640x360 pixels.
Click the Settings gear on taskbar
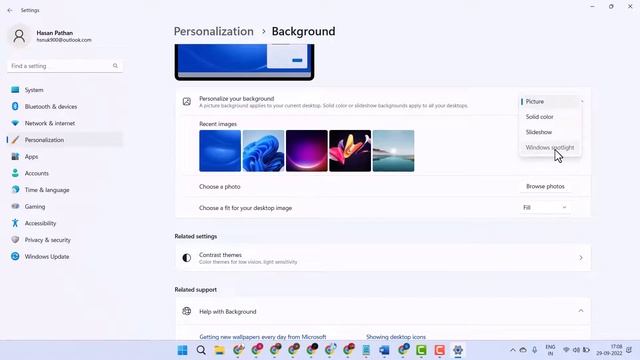(458, 350)
